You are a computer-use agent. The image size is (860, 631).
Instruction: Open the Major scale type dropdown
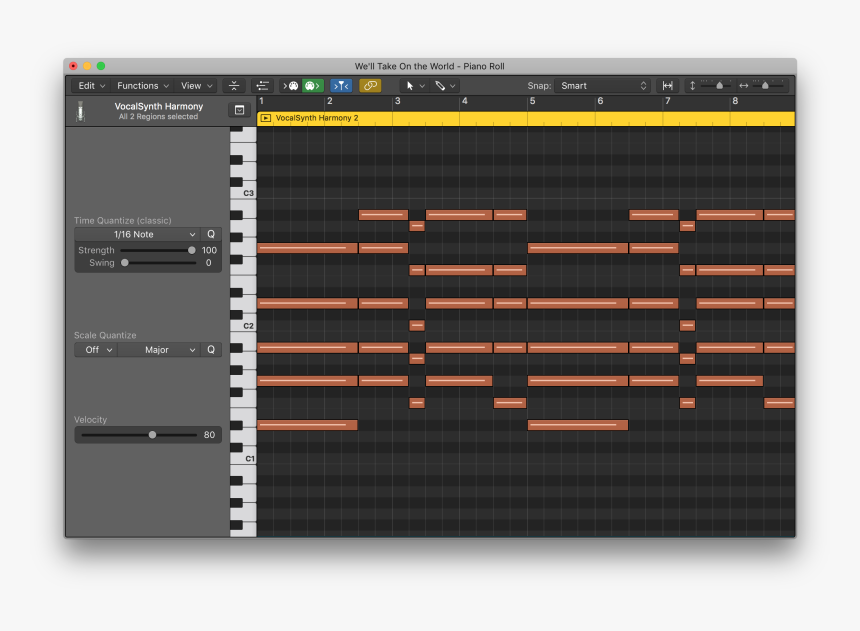[x=159, y=350]
